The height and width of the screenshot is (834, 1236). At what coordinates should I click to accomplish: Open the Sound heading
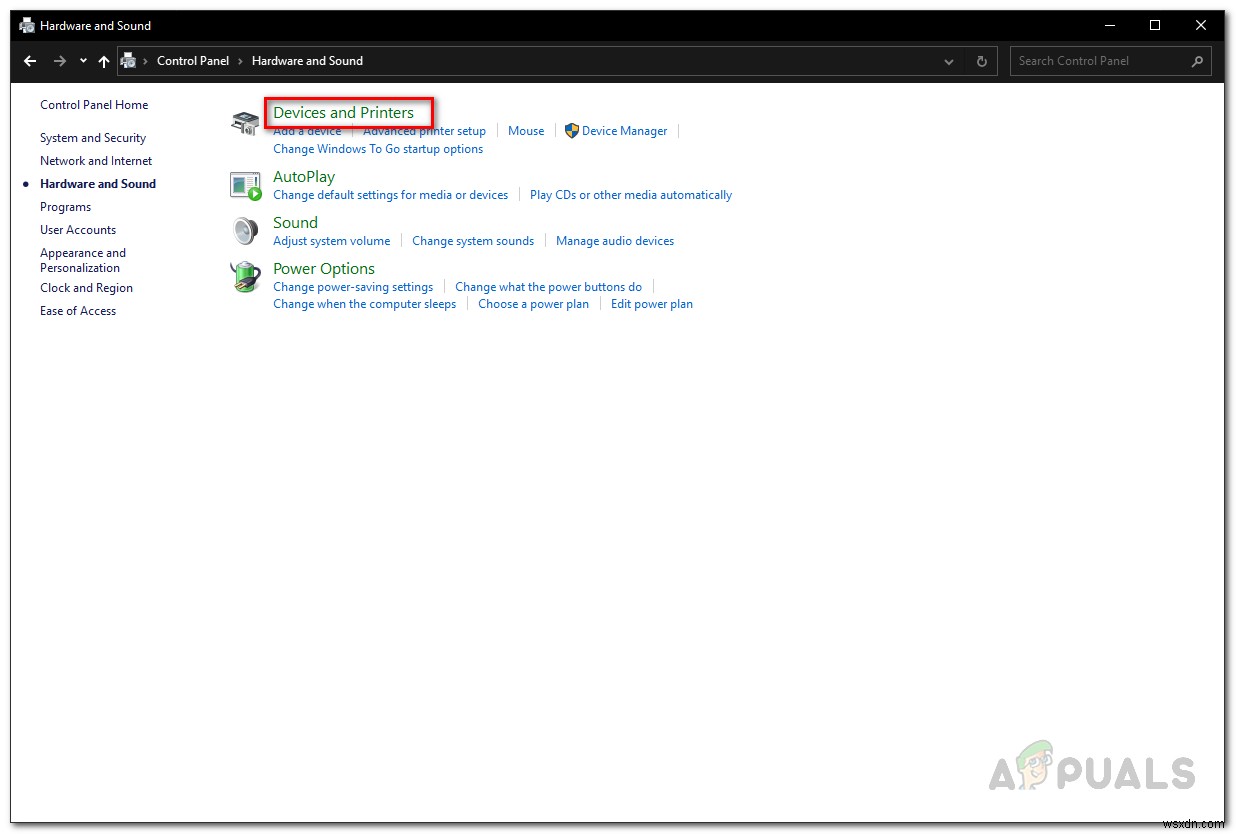point(295,223)
